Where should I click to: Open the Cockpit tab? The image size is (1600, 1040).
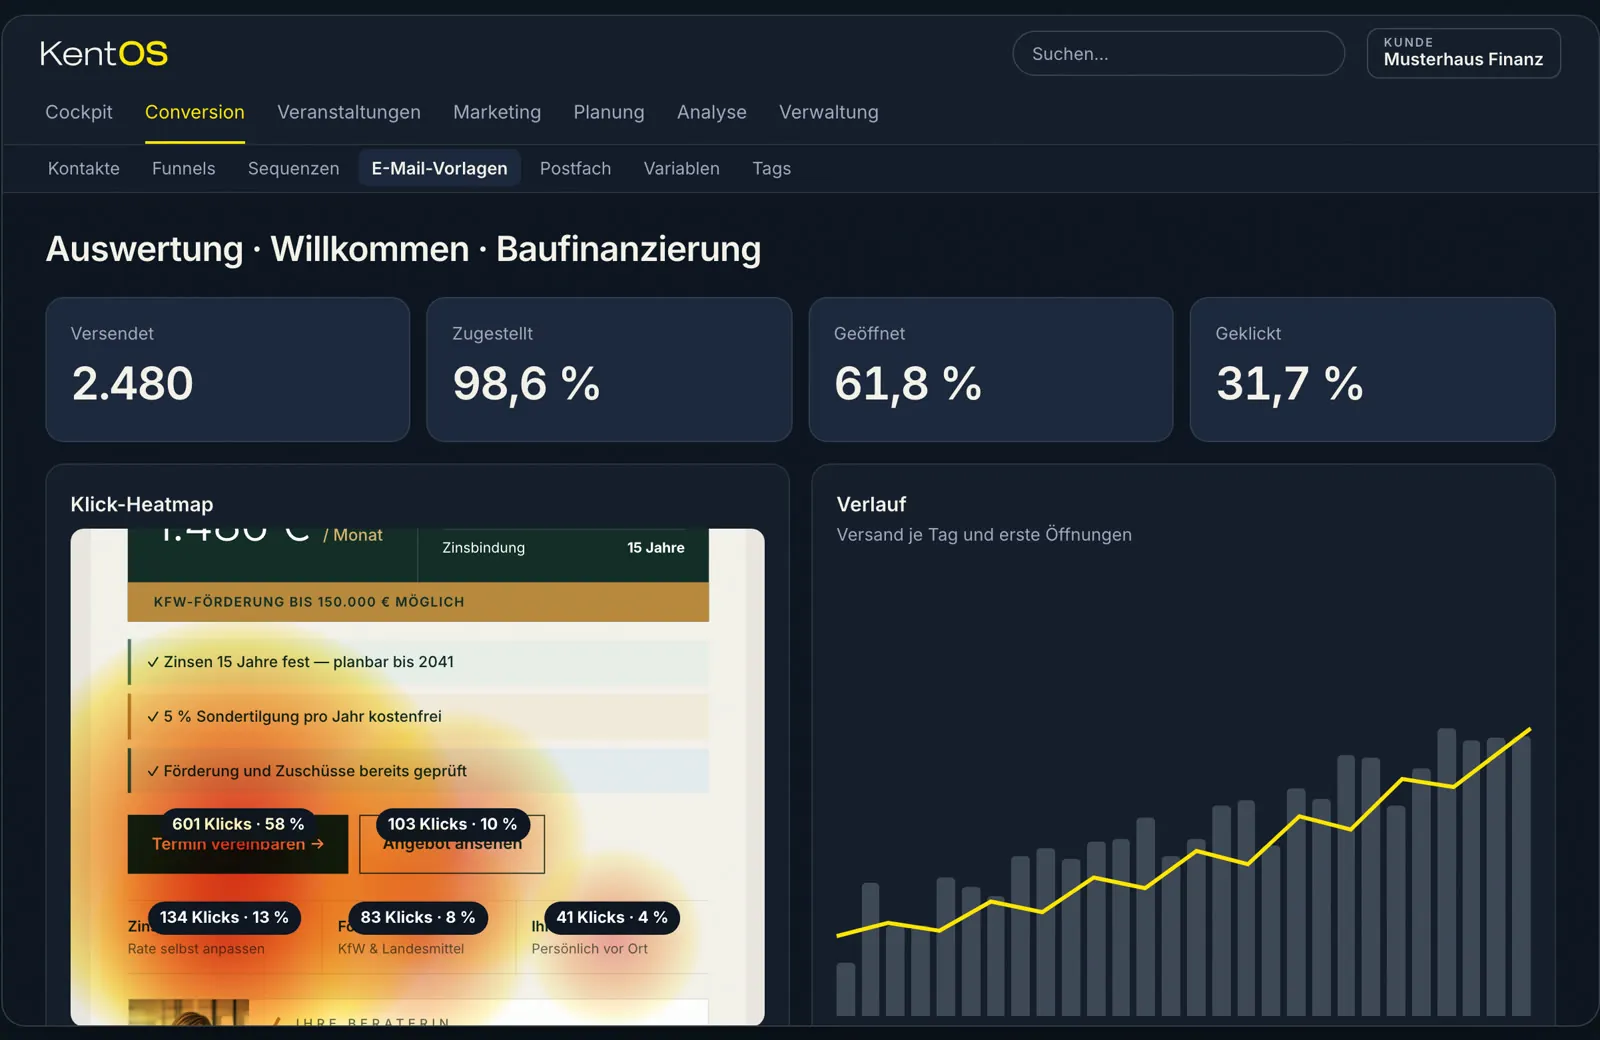coord(79,112)
